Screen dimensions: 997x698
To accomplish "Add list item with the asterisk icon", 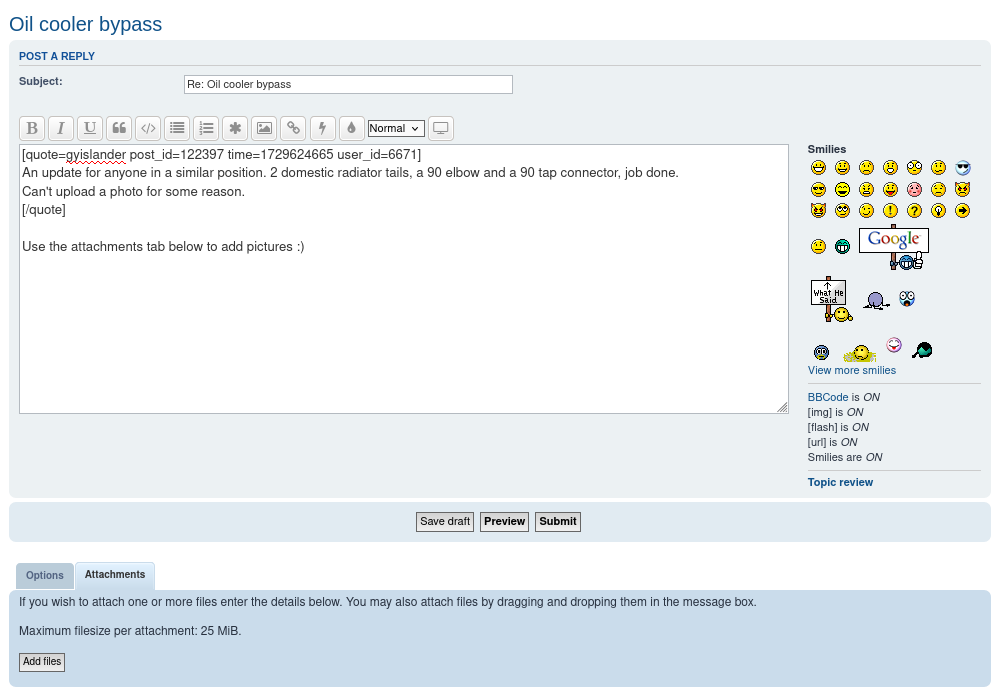I will 235,128.
